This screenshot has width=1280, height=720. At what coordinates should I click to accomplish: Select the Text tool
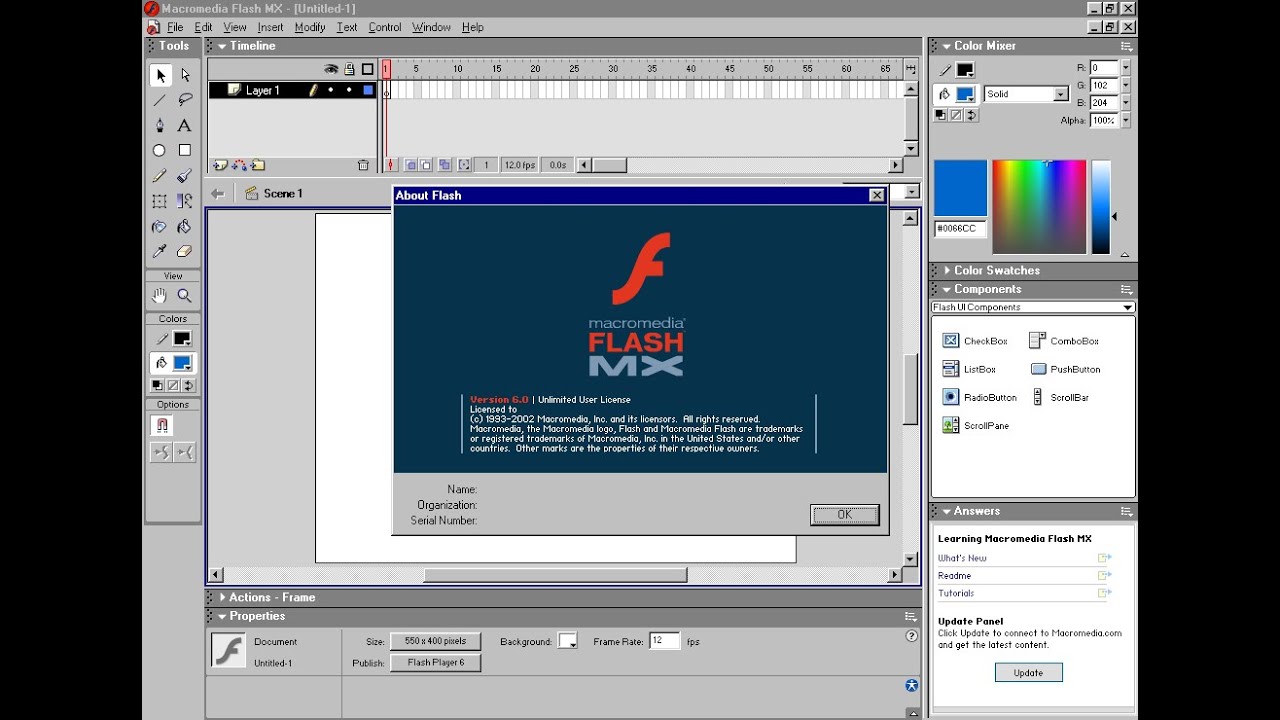click(x=185, y=125)
